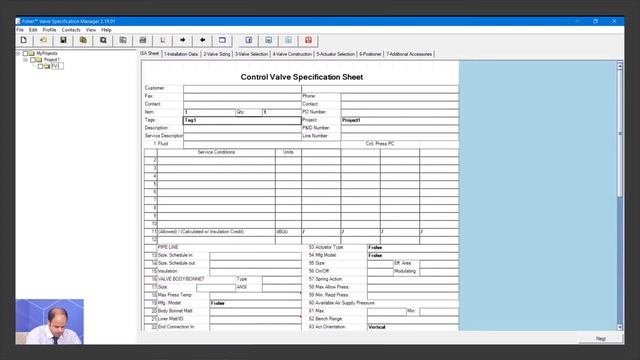Viewport: 640px width, 360px height.
Task: Collapse the Project1 tree node
Action: (x=25, y=60)
